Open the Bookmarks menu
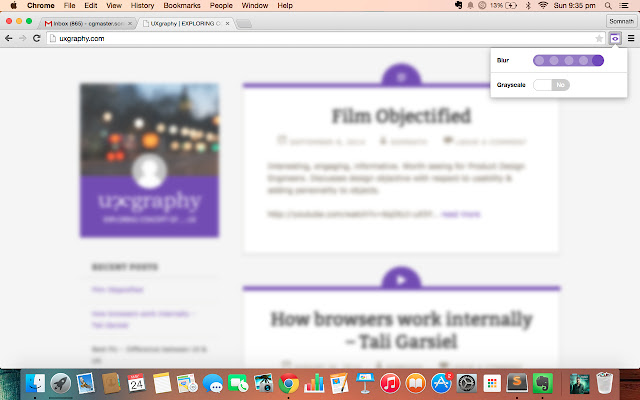 coord(182,6)
